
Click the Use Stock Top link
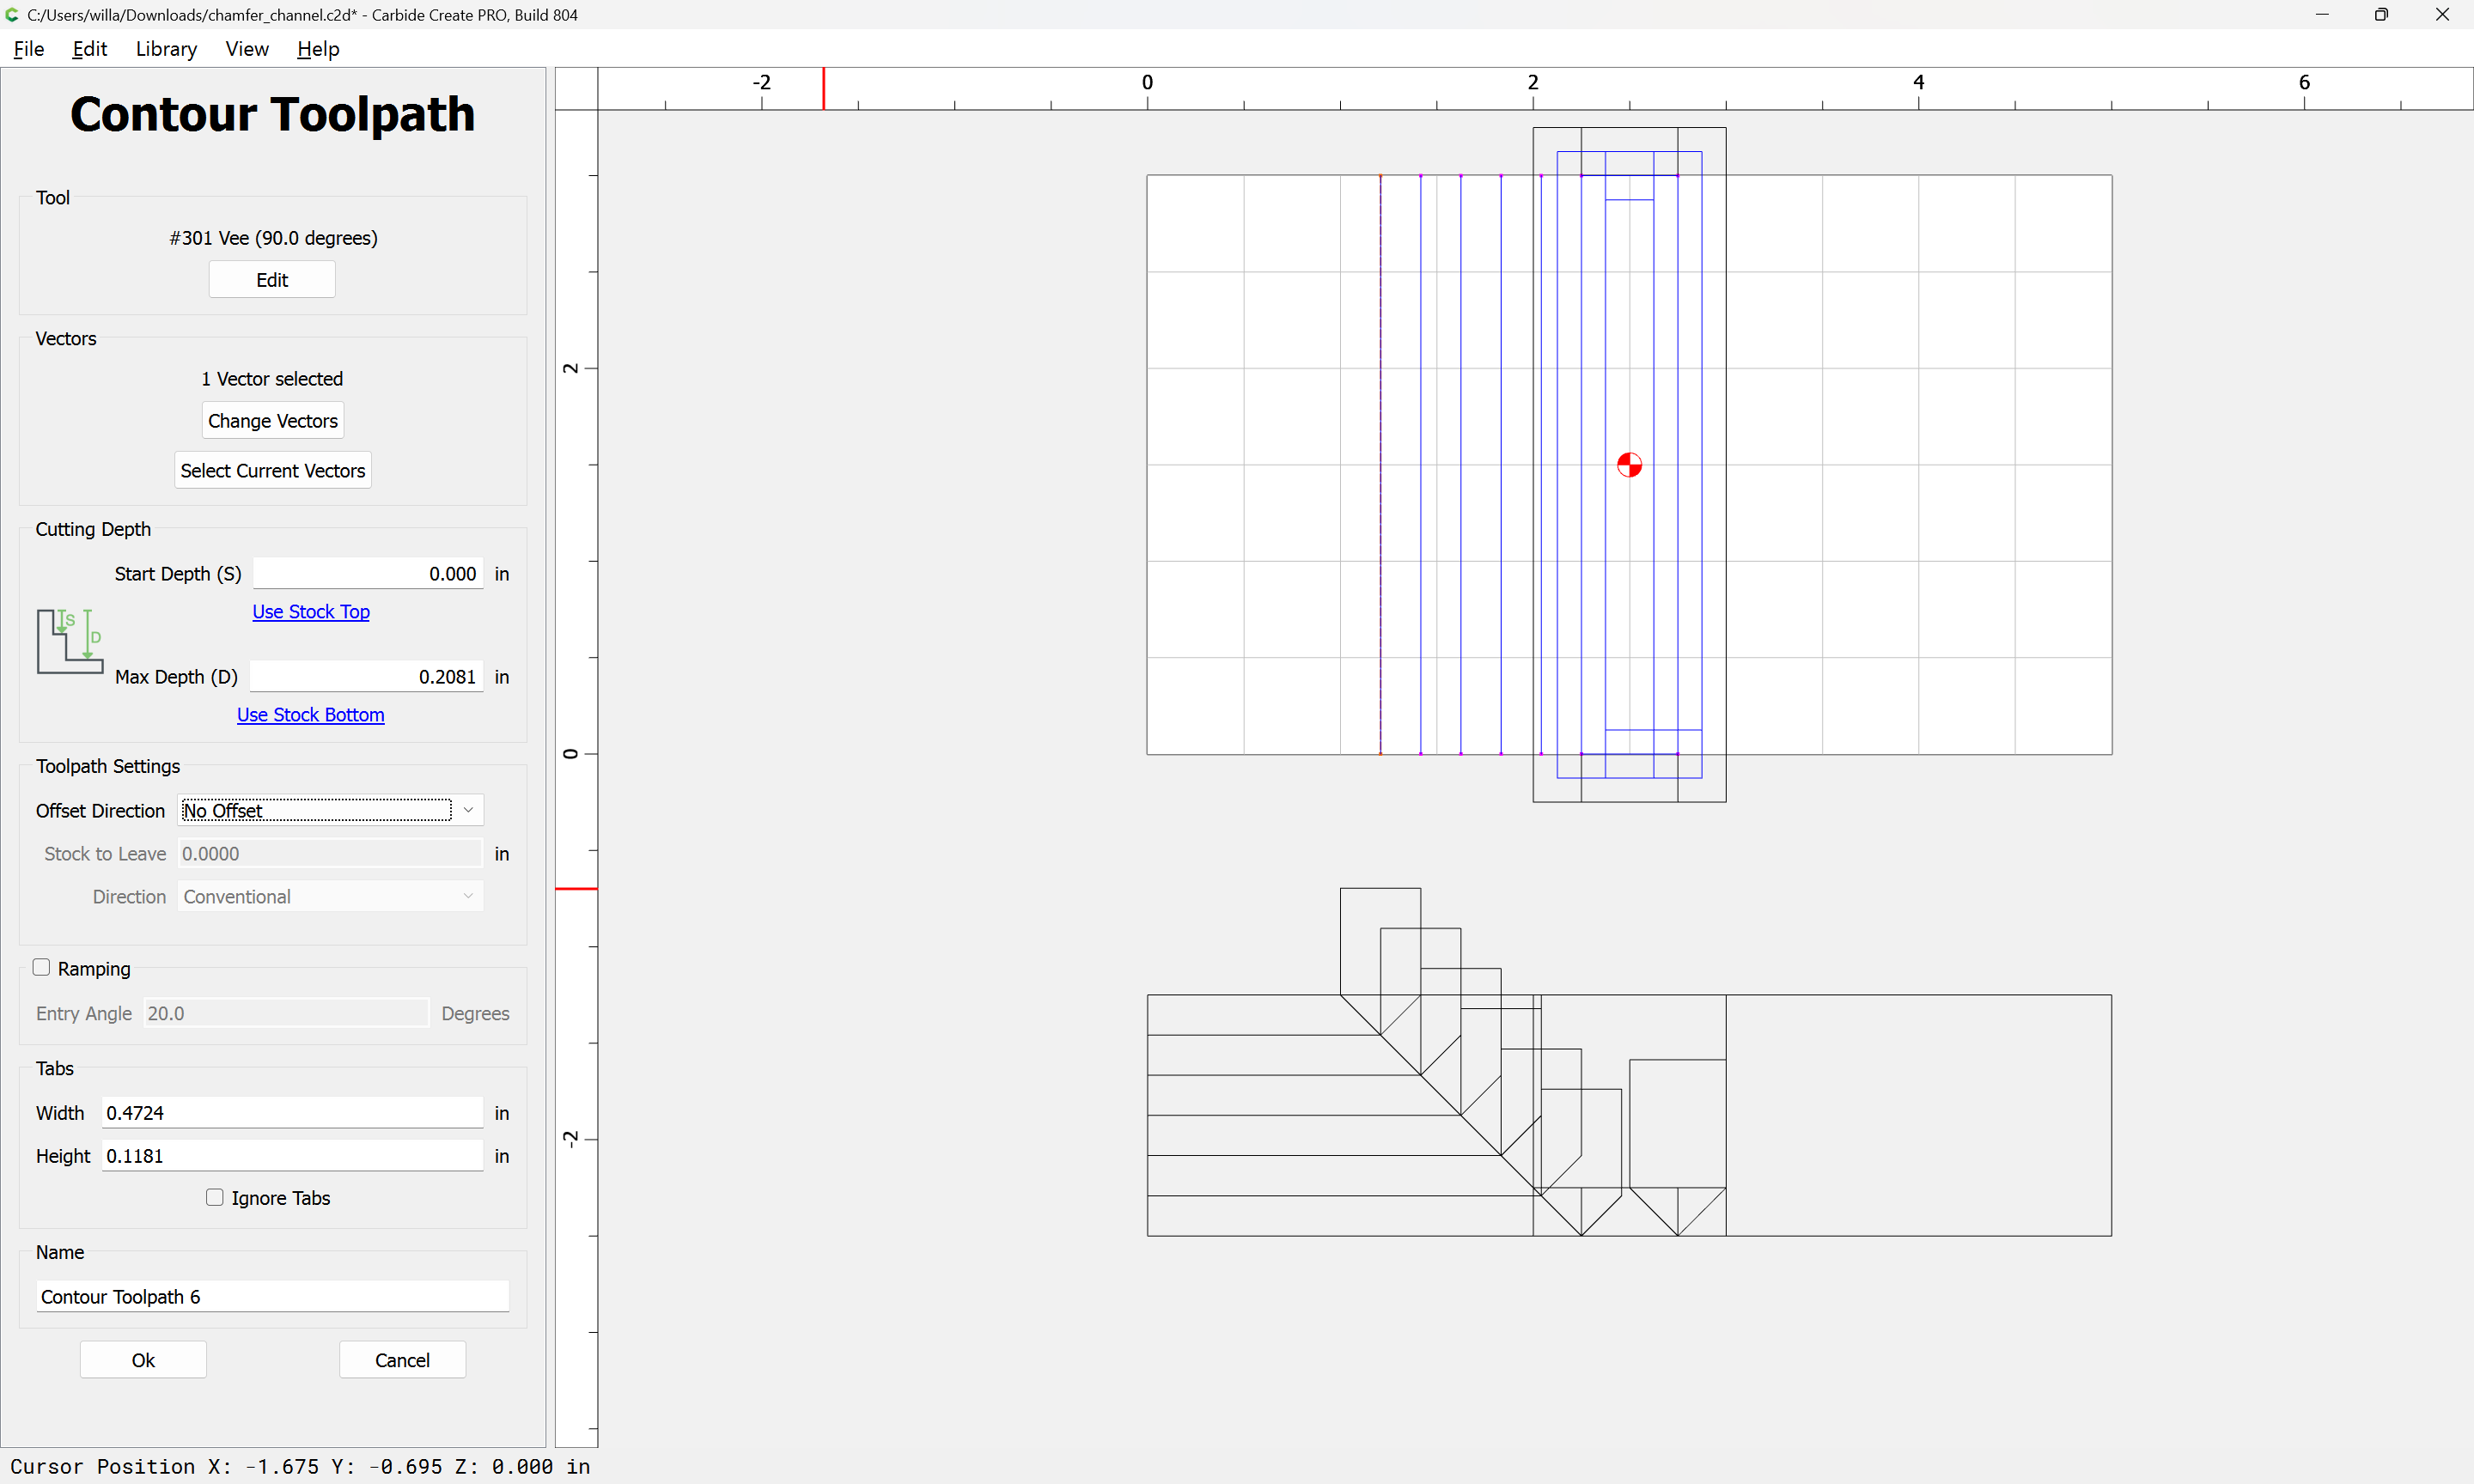(311, 611)
